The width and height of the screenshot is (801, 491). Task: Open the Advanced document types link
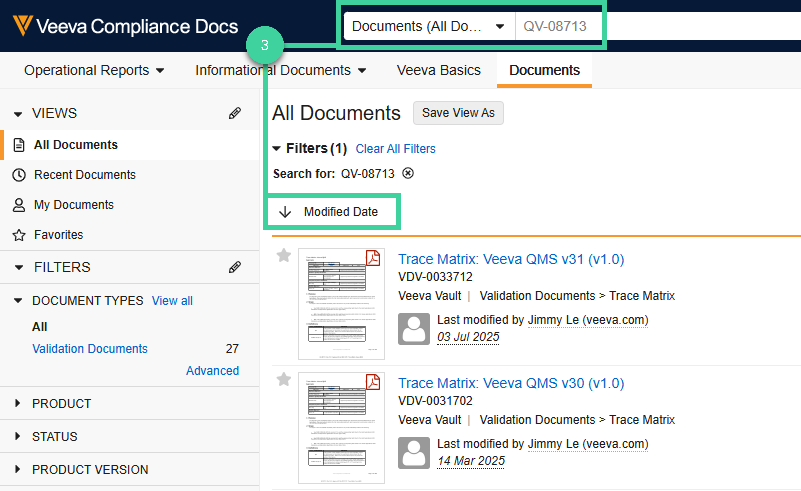(x=213, y=370)
